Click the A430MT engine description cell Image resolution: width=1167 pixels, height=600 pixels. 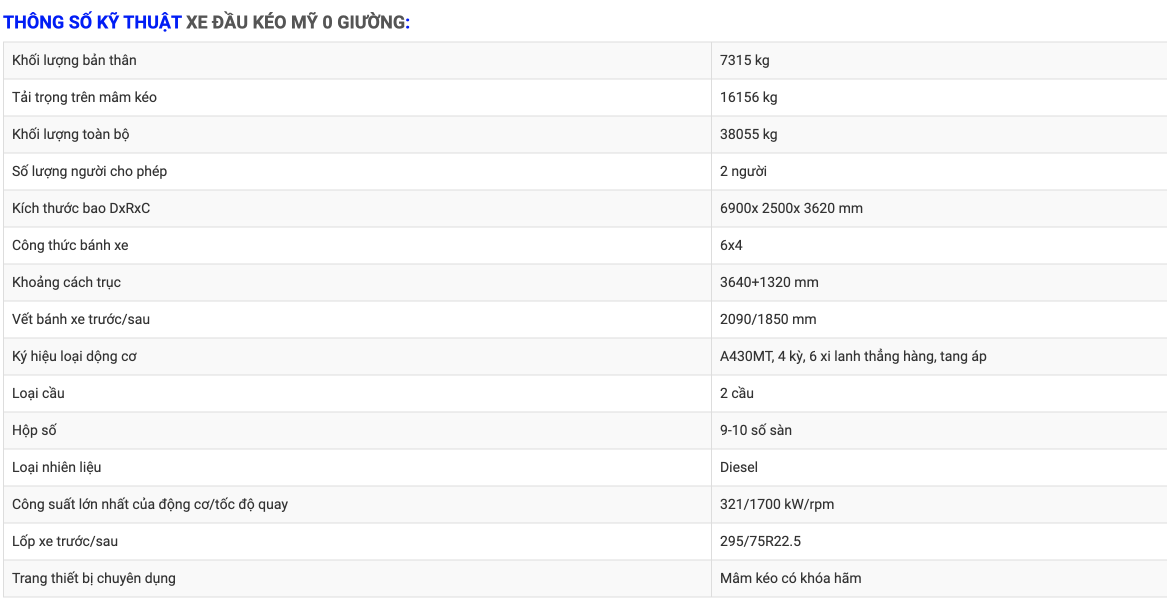(x=939, y=357)
